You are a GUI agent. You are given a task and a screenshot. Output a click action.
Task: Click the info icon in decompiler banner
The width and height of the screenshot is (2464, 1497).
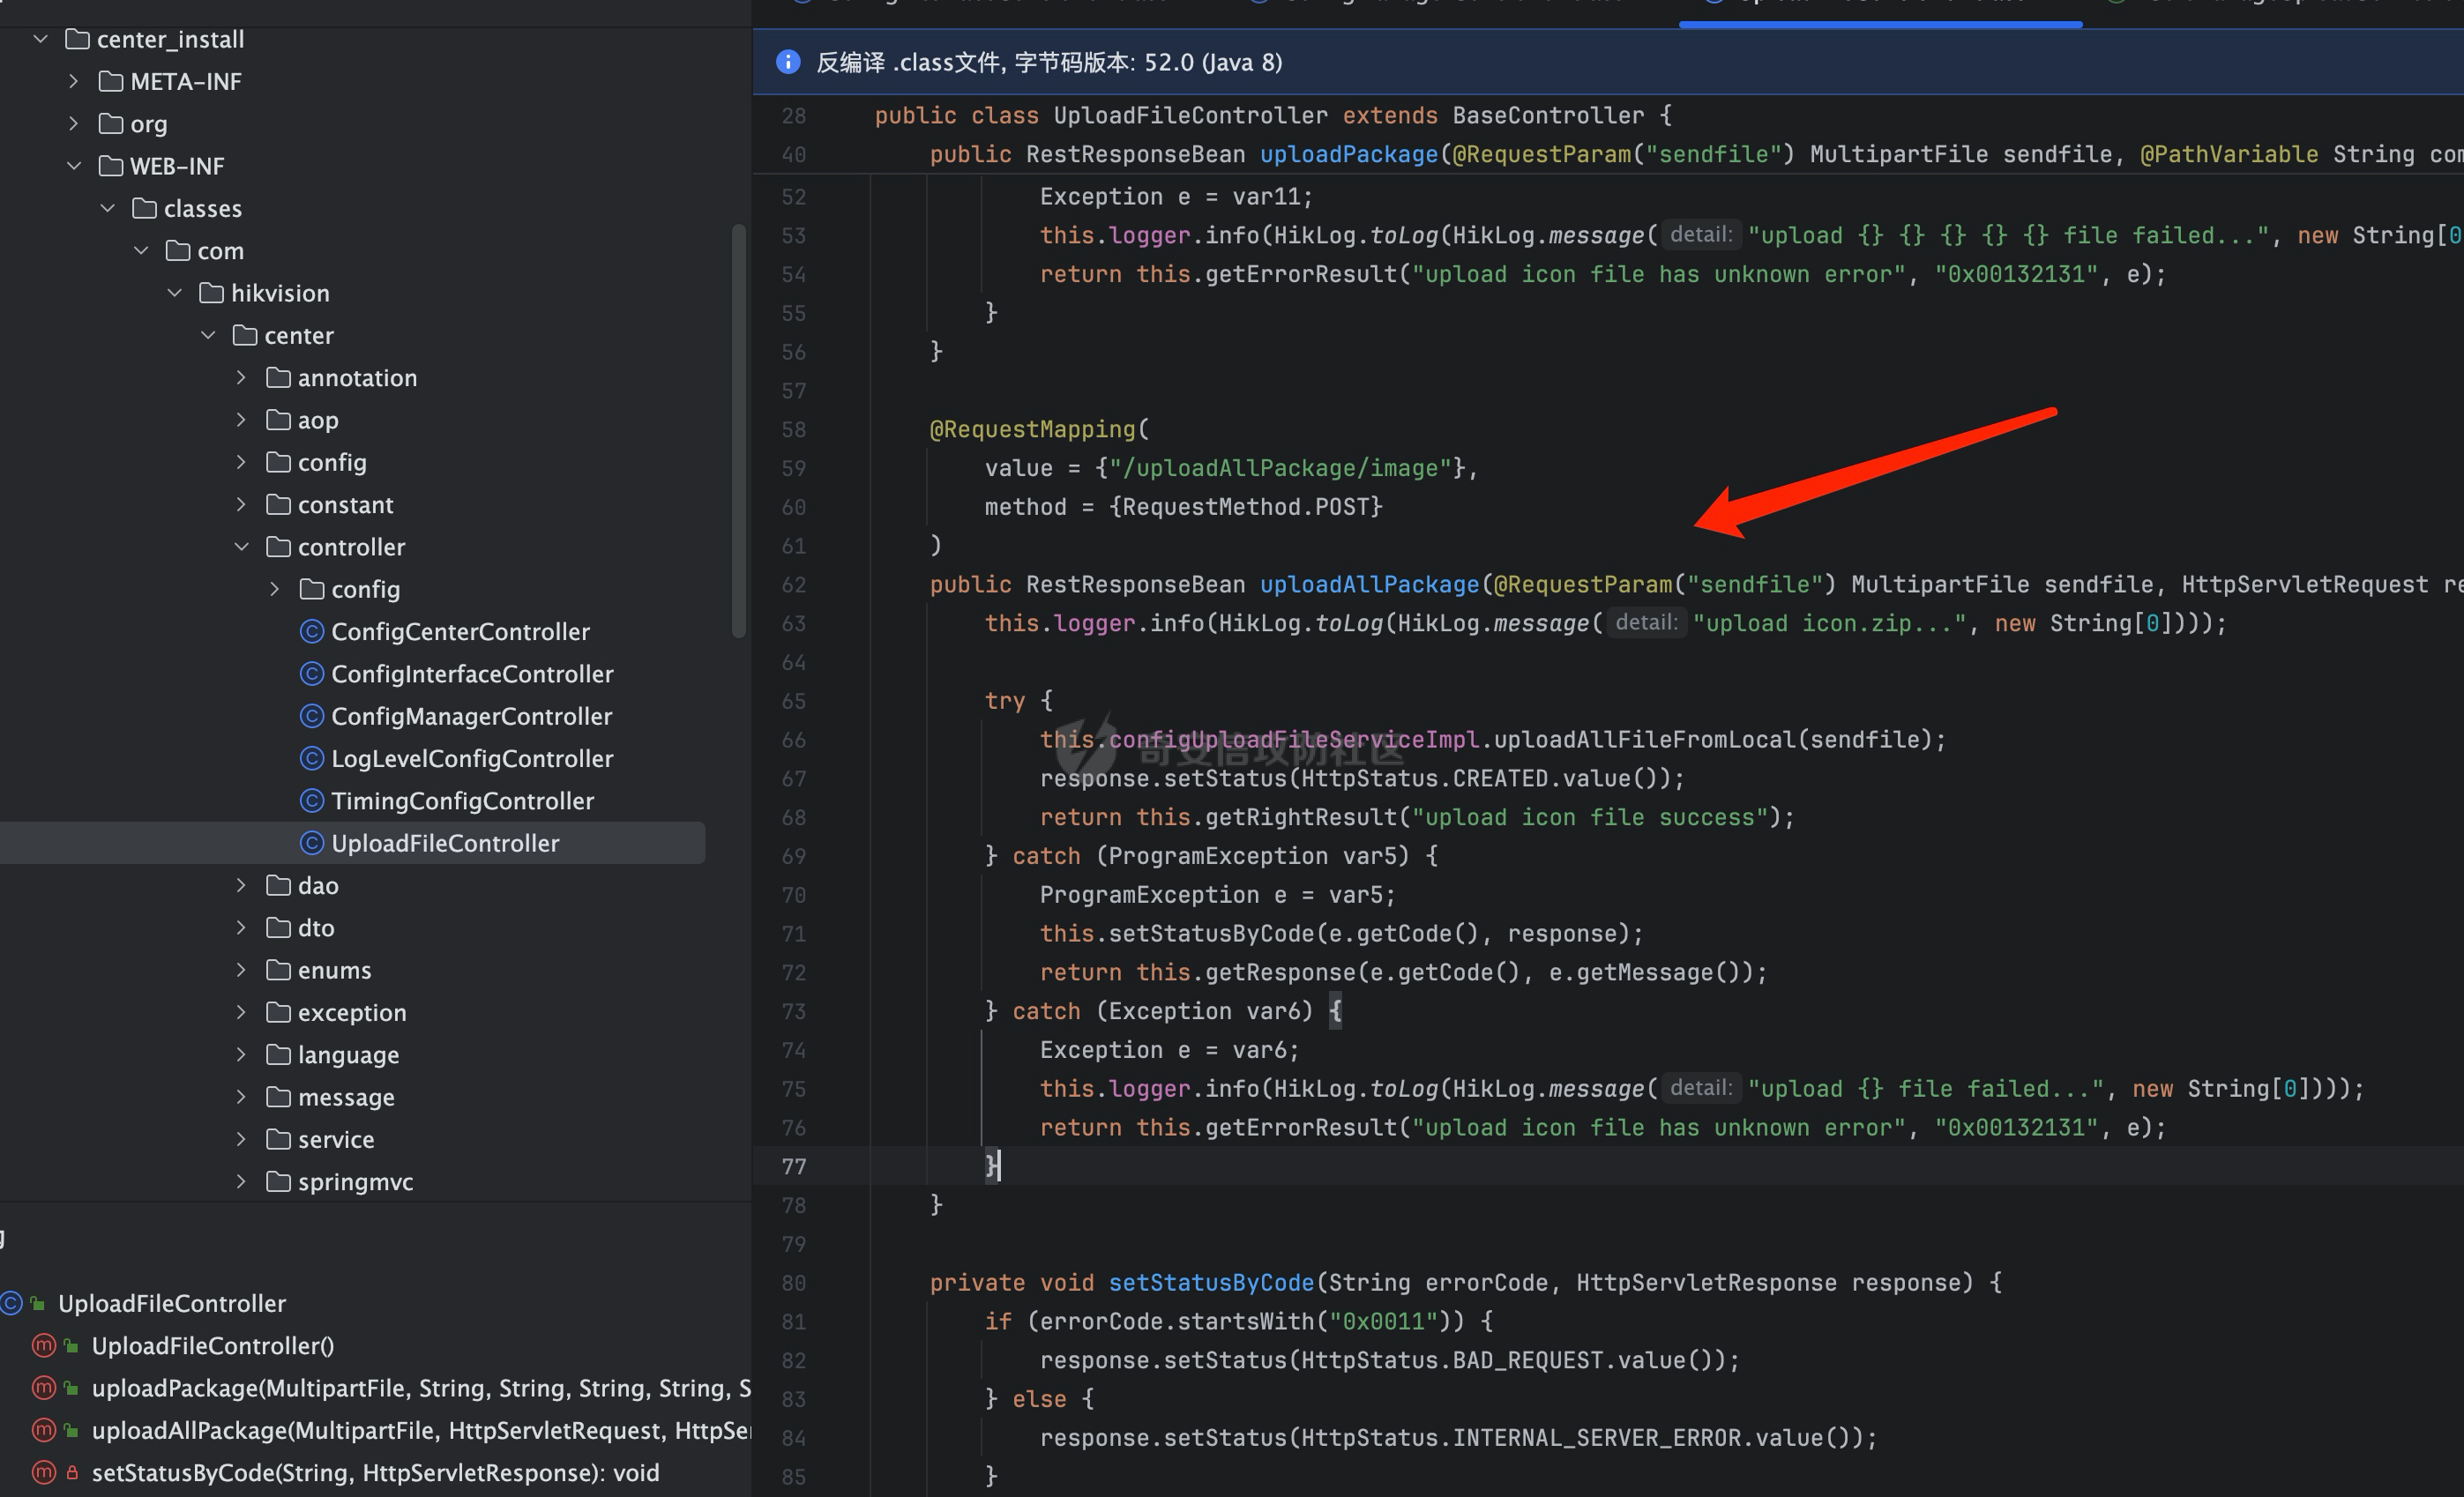click(788, 62)
